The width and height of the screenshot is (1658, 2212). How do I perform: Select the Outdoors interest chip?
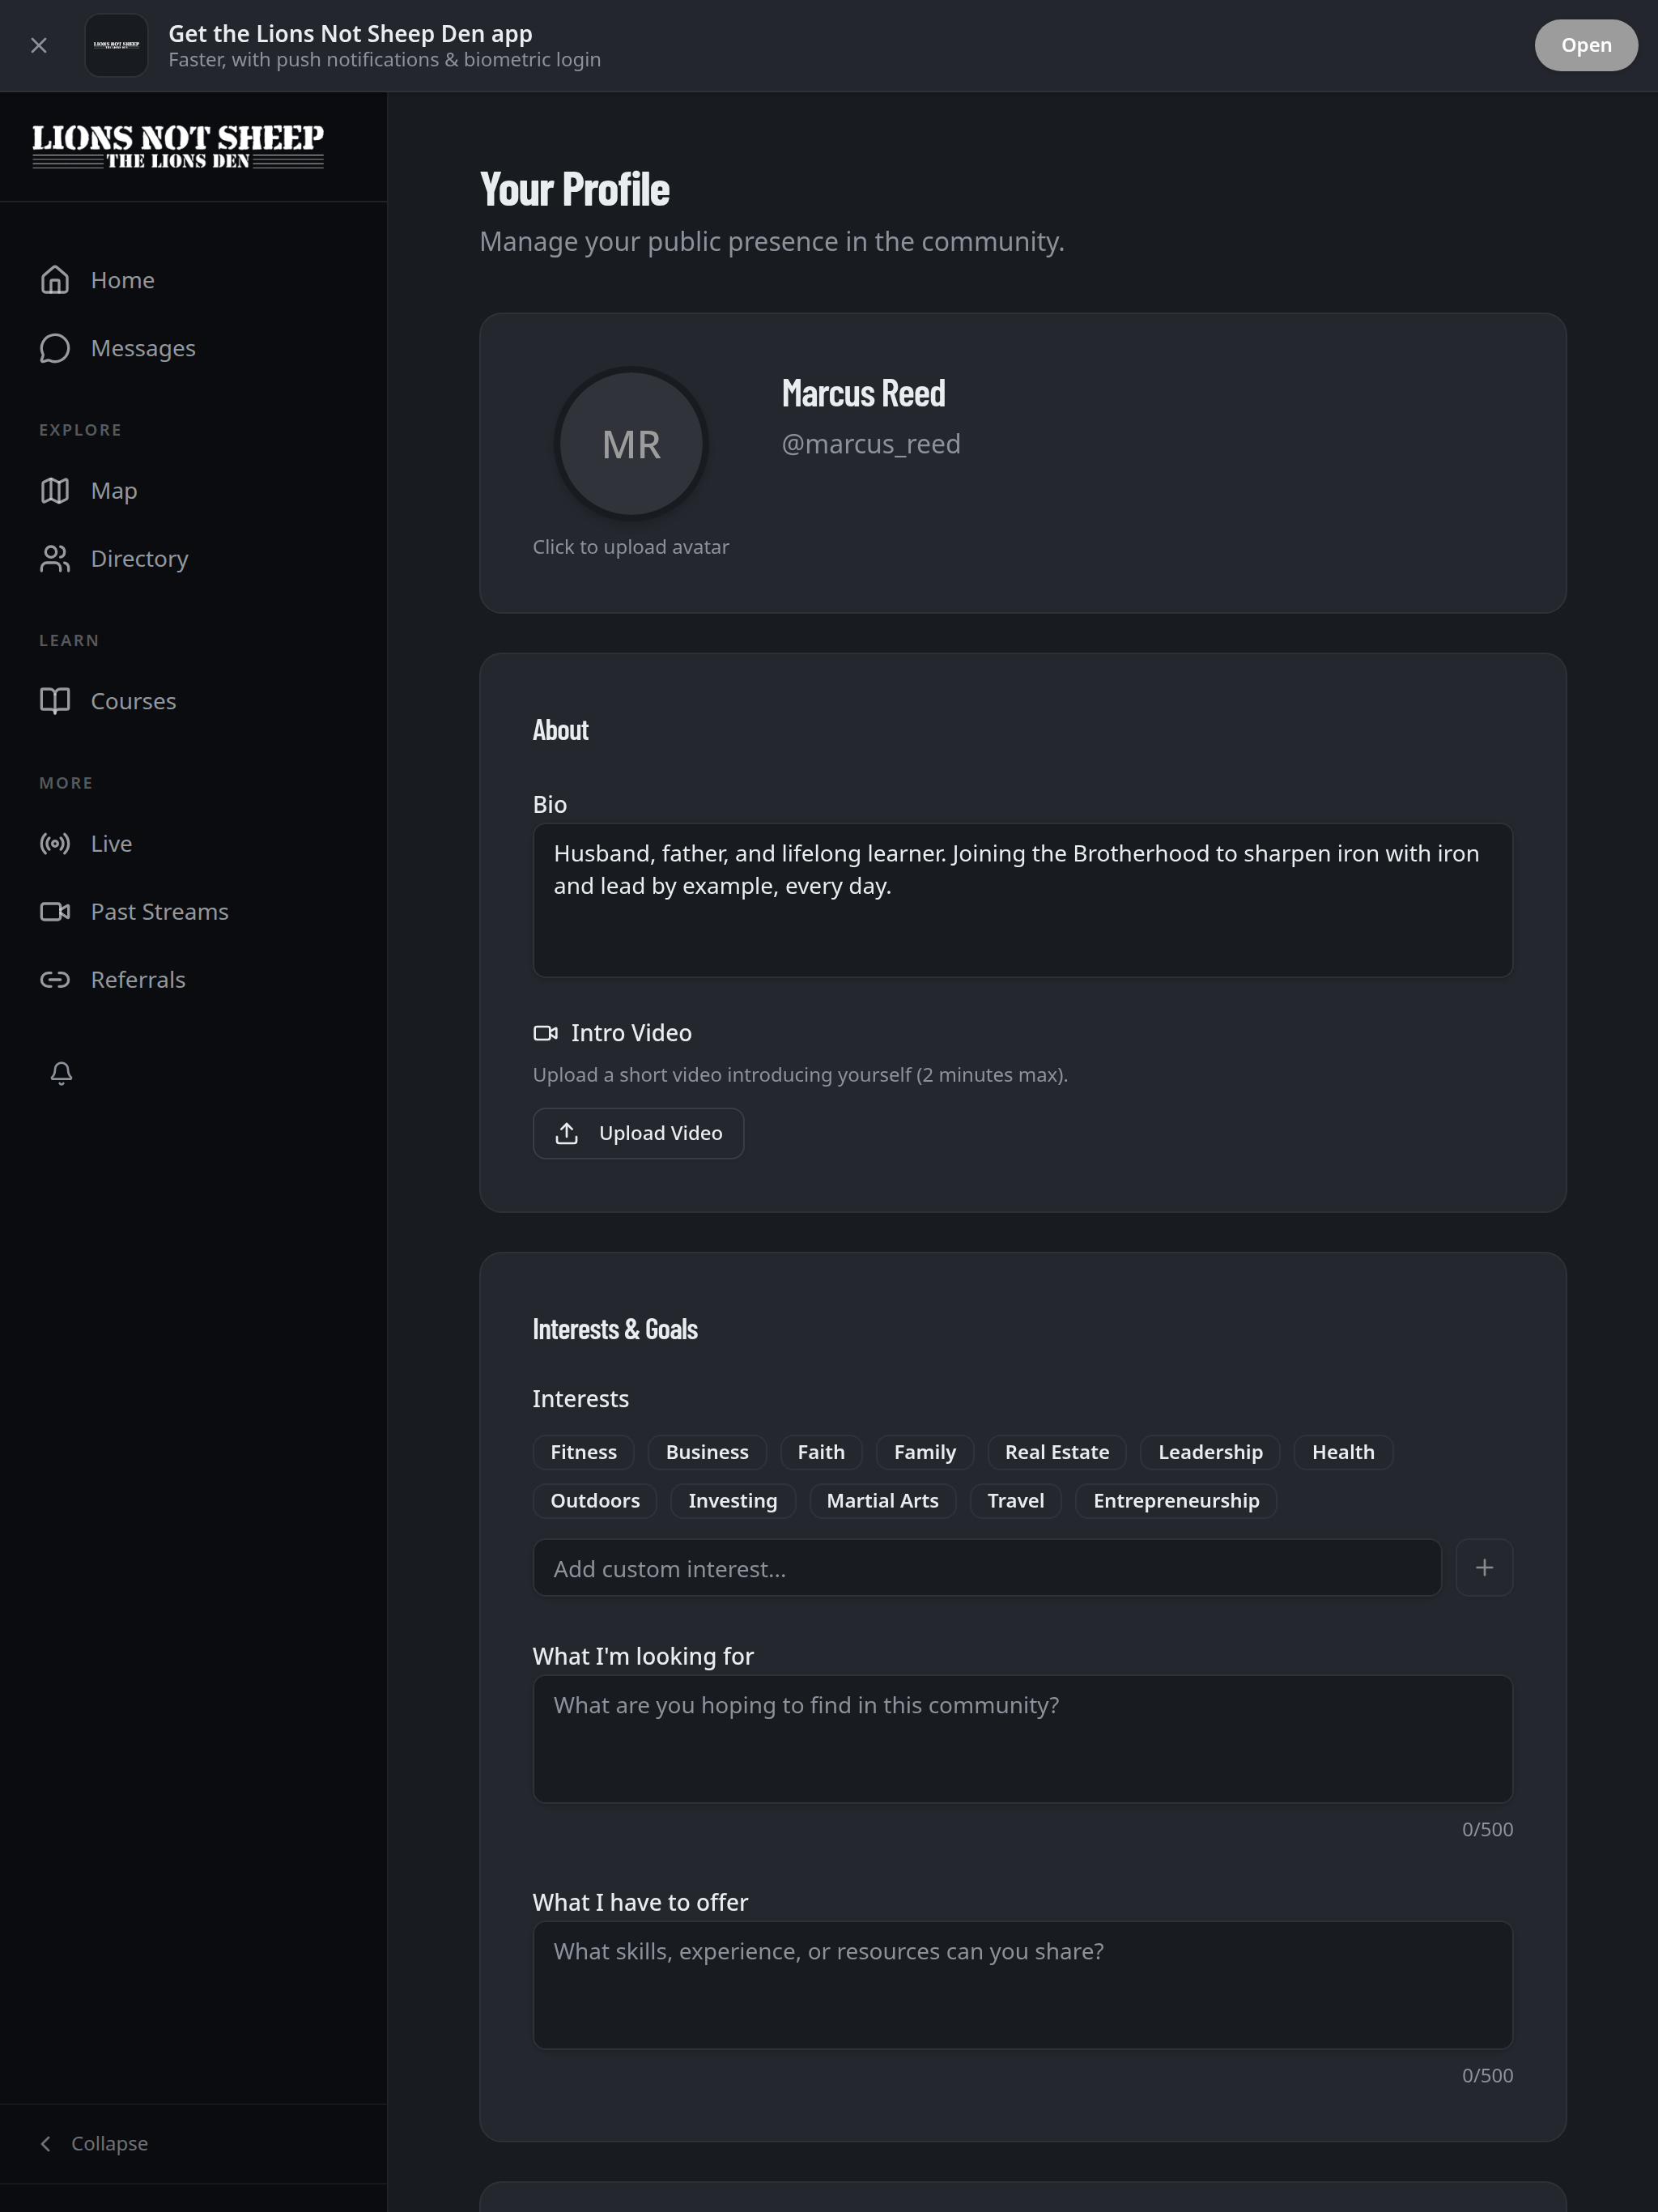point(595,1501)
